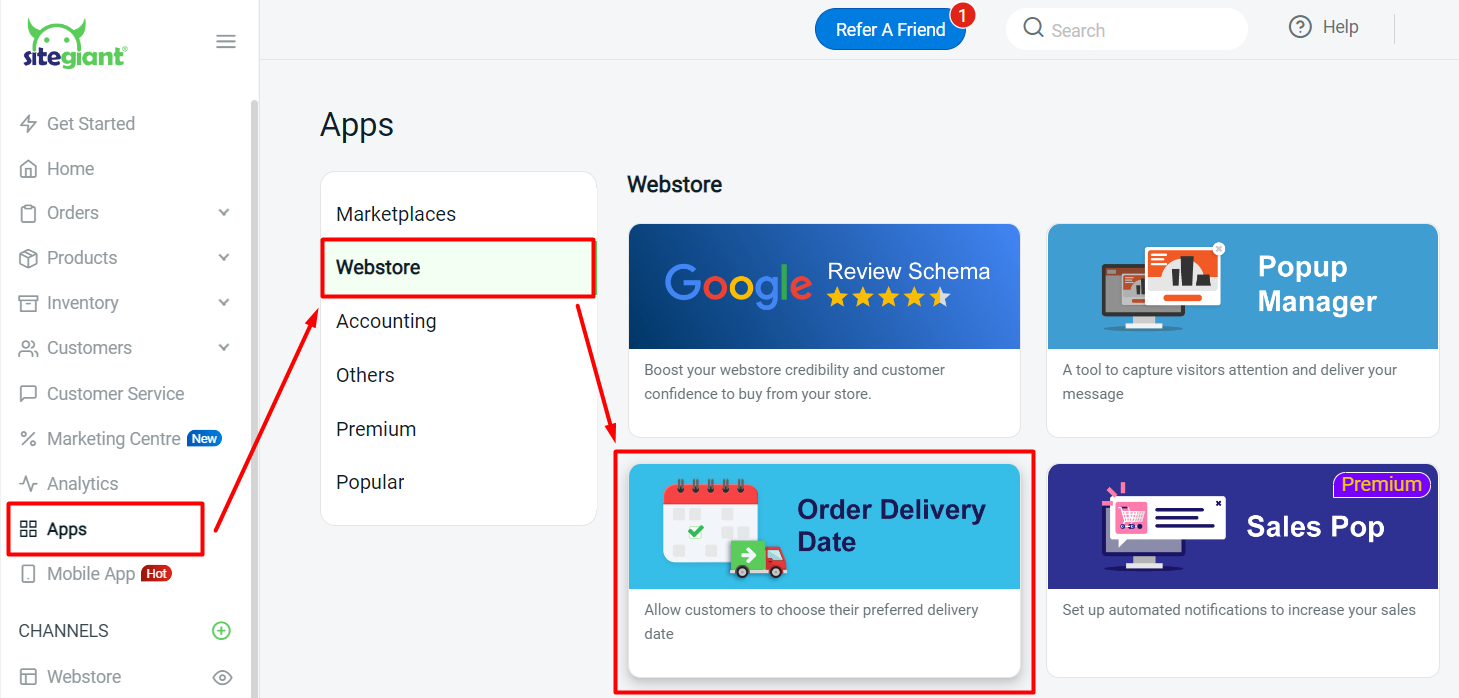Click the Refer A Friend button
Image resolution: width=1459 pixels, height=698 pixels.
click(890, 29)
